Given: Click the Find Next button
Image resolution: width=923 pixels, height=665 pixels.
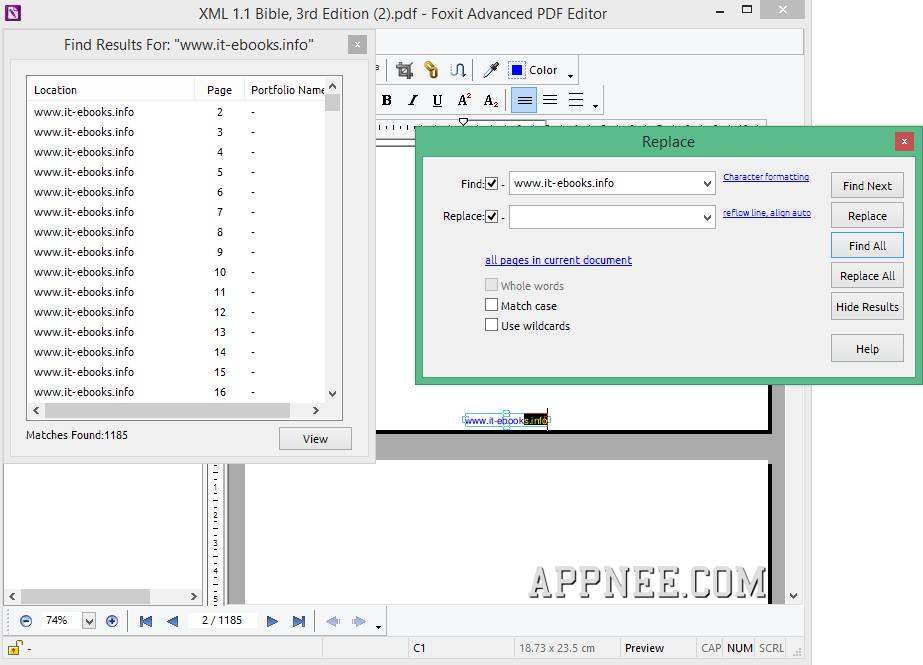Looking at the screenshot, I should coord(867,186).
